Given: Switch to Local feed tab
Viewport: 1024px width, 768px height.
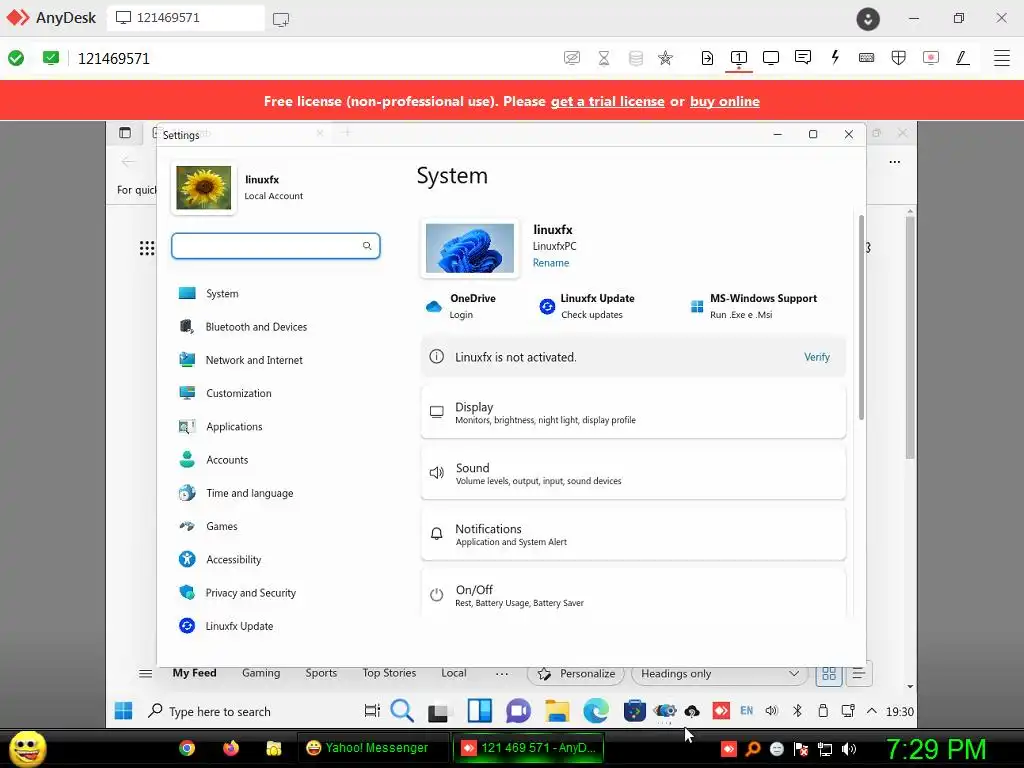Looking at the screenshot, I should pos(453,673).
